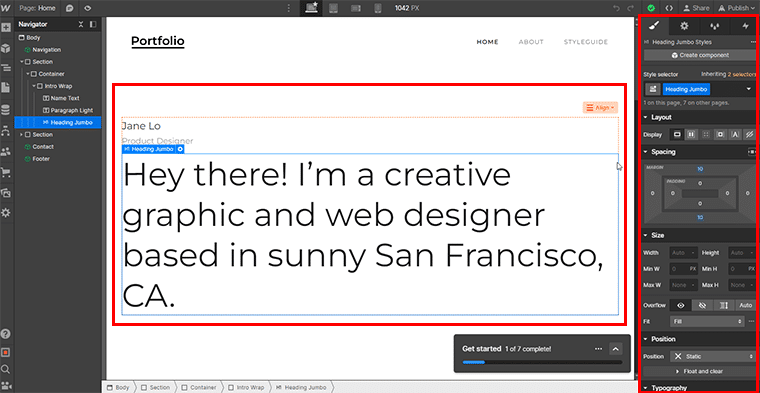Screen dimensions: 760x393
Task: Set overflow to scroll
Action: 725,305
